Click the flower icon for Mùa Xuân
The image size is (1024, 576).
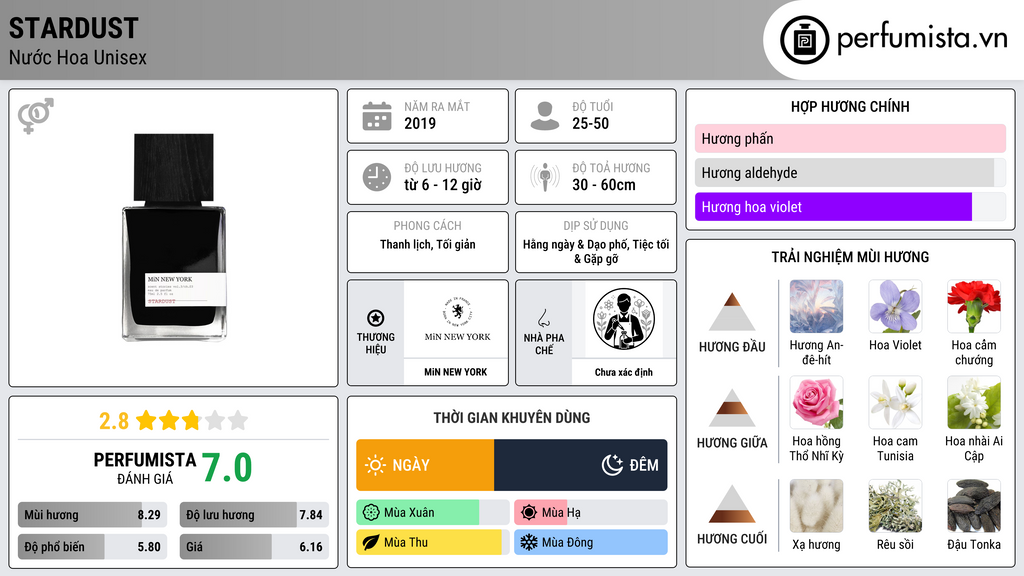[371, 513]
